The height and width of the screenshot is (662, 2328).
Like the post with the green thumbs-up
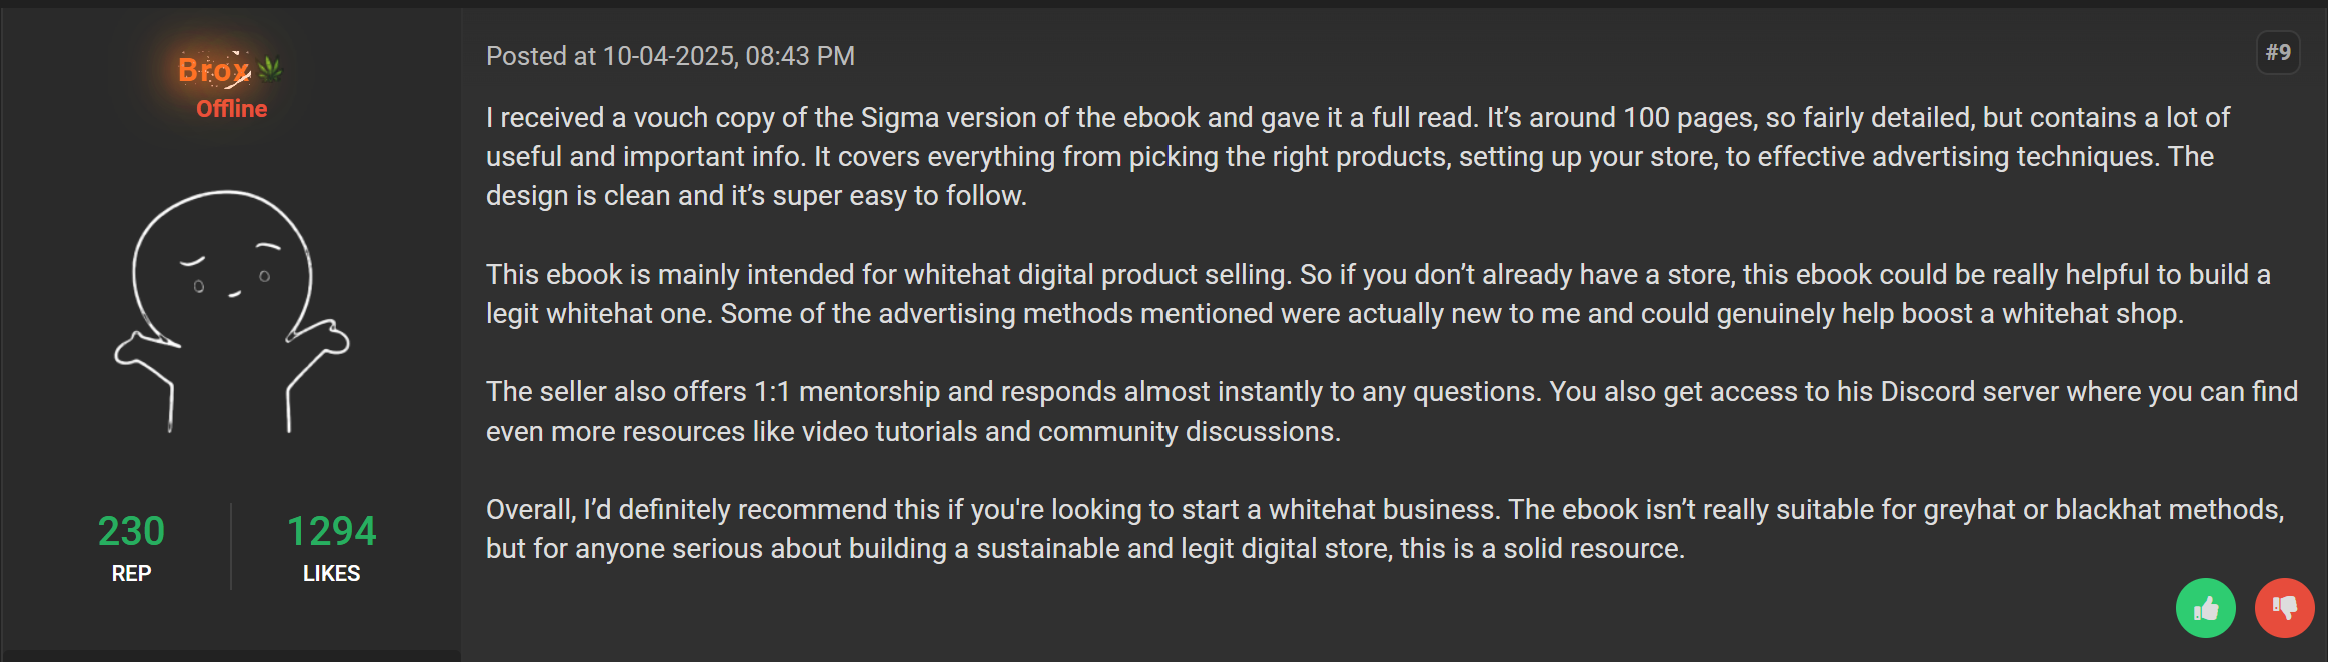point(2205,608)
